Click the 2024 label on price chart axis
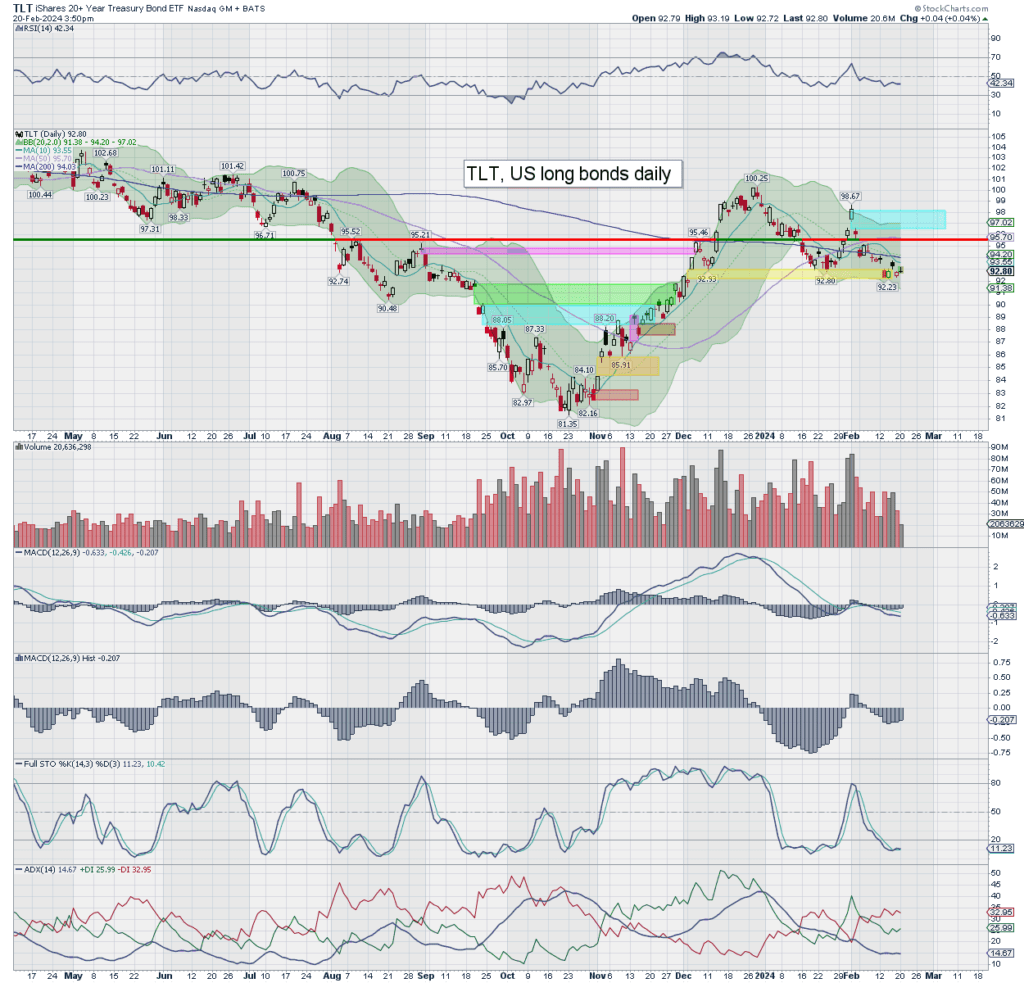 click(764, 436)
